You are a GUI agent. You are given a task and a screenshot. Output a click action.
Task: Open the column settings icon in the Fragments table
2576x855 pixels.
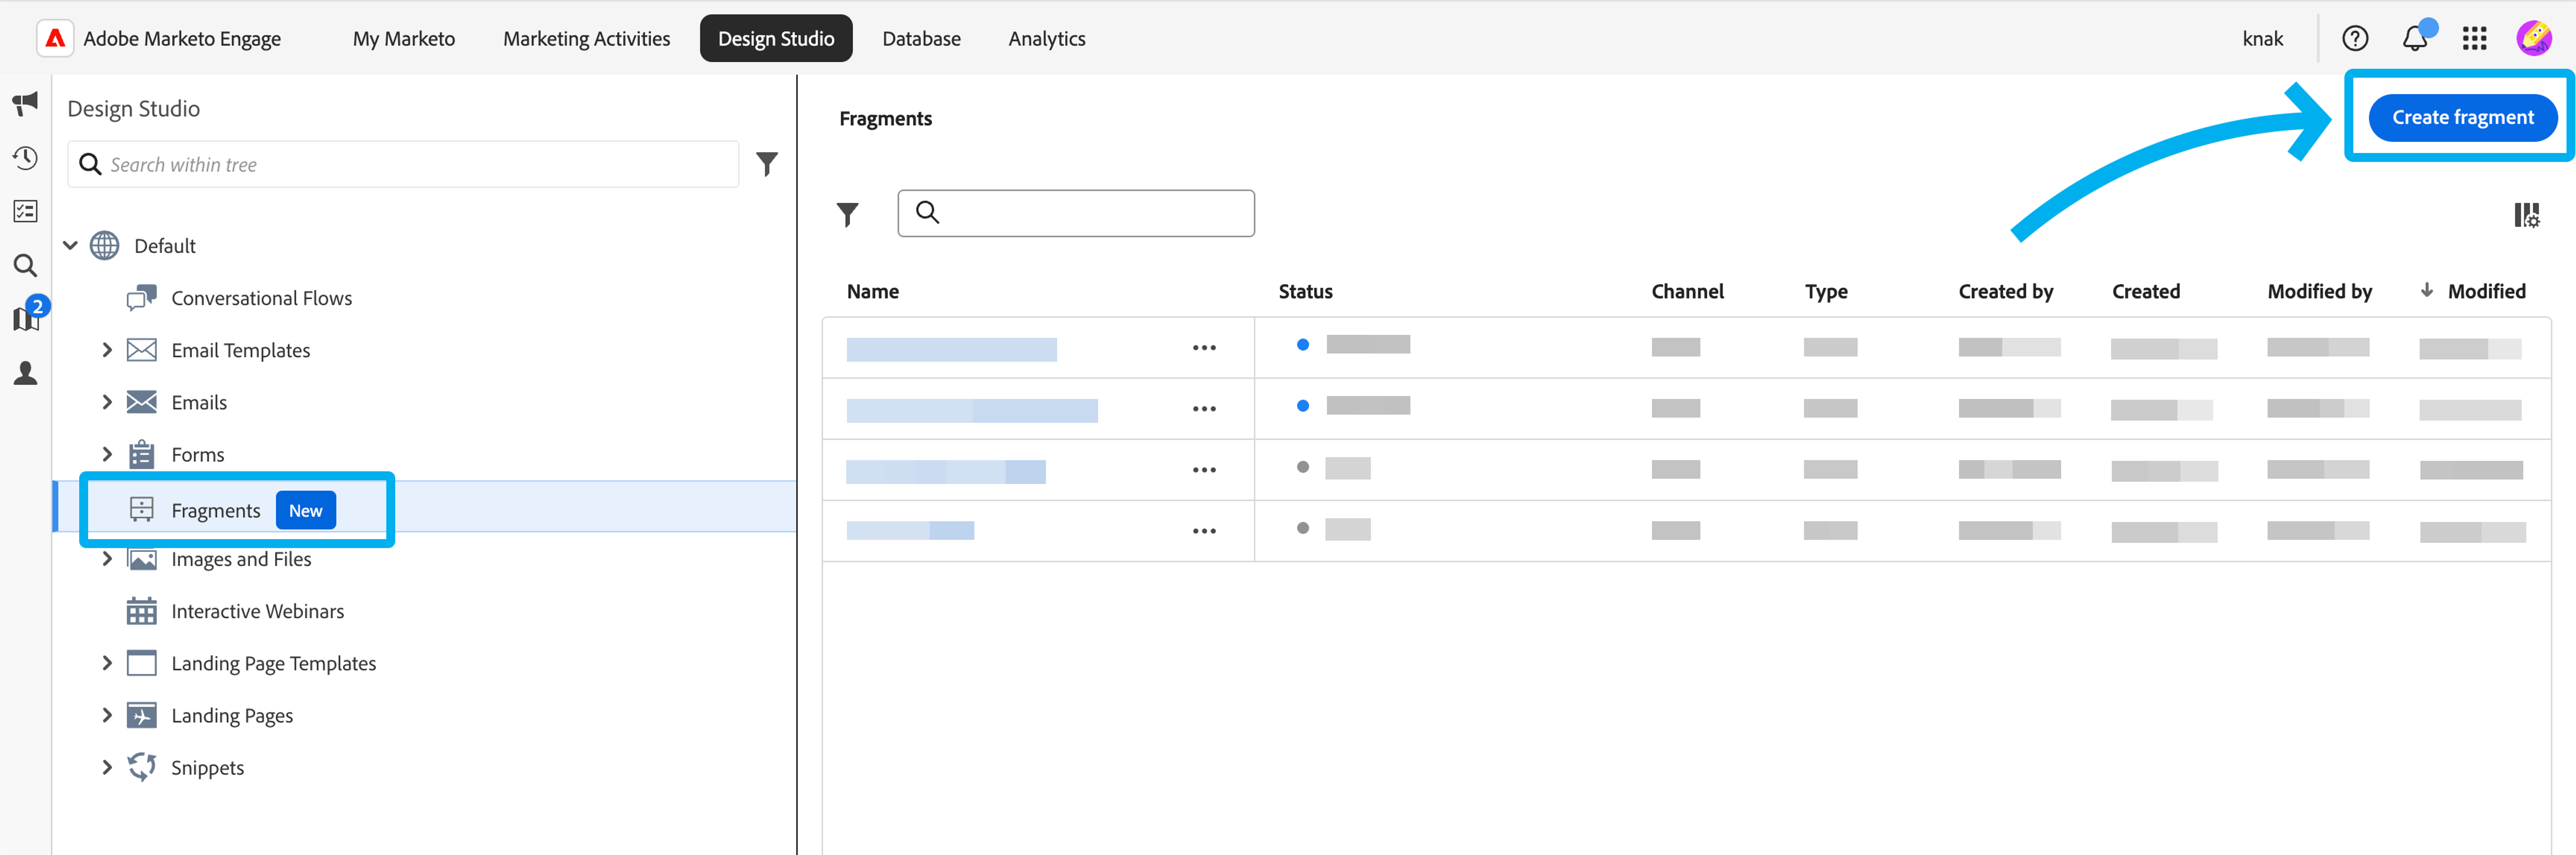[x=2526, y=215]
